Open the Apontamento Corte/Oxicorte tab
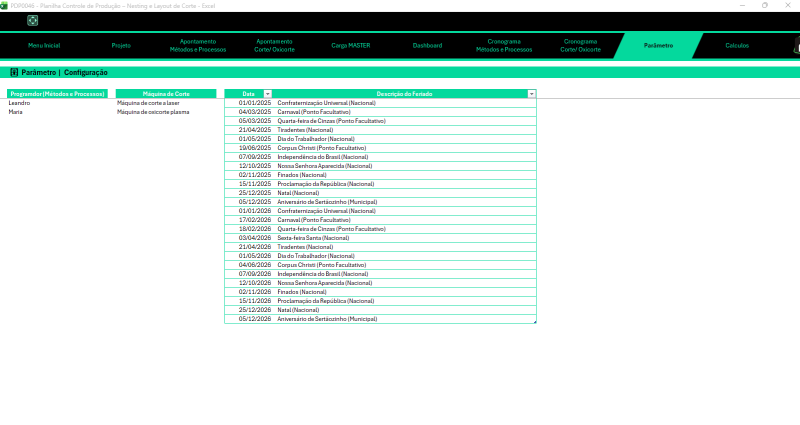Image resolution: width=800 pixels, height=425 pixels. coord(273,46)
